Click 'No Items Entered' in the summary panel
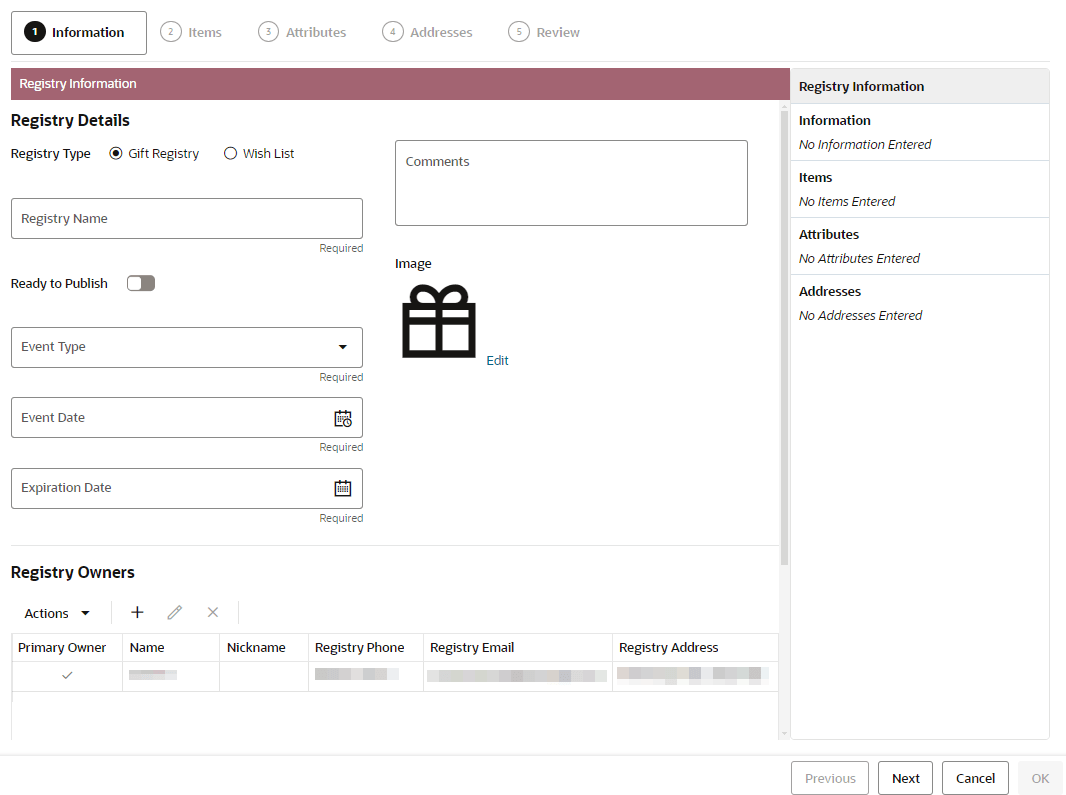 (847, 202)
